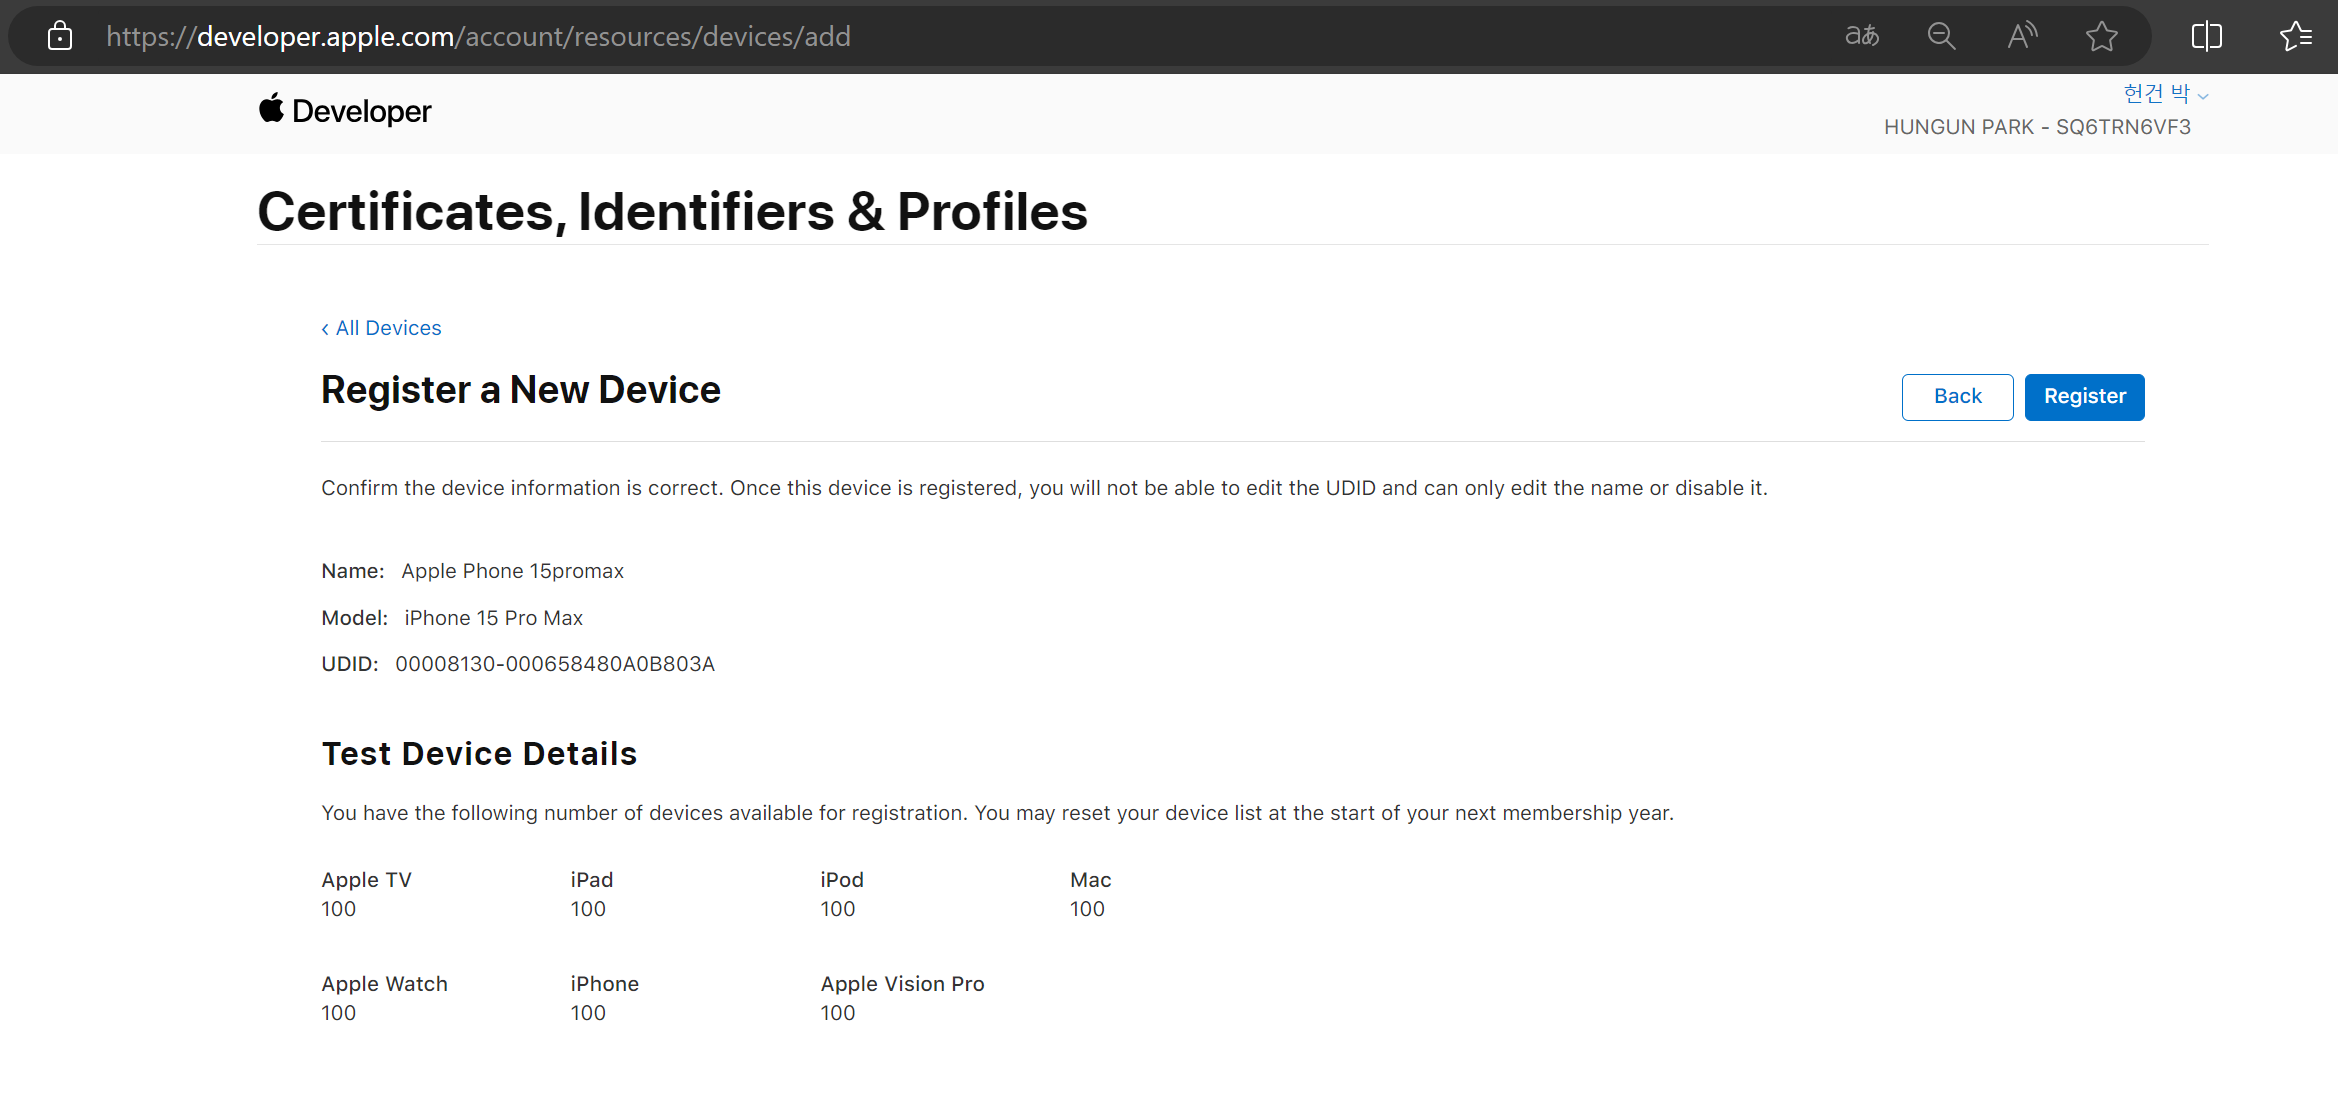The height and width of the screenshot is (1114, 2338).
Task: Click the Apple Vision Pro device count
Action: pyautogui.click(x=838, y=1013)
